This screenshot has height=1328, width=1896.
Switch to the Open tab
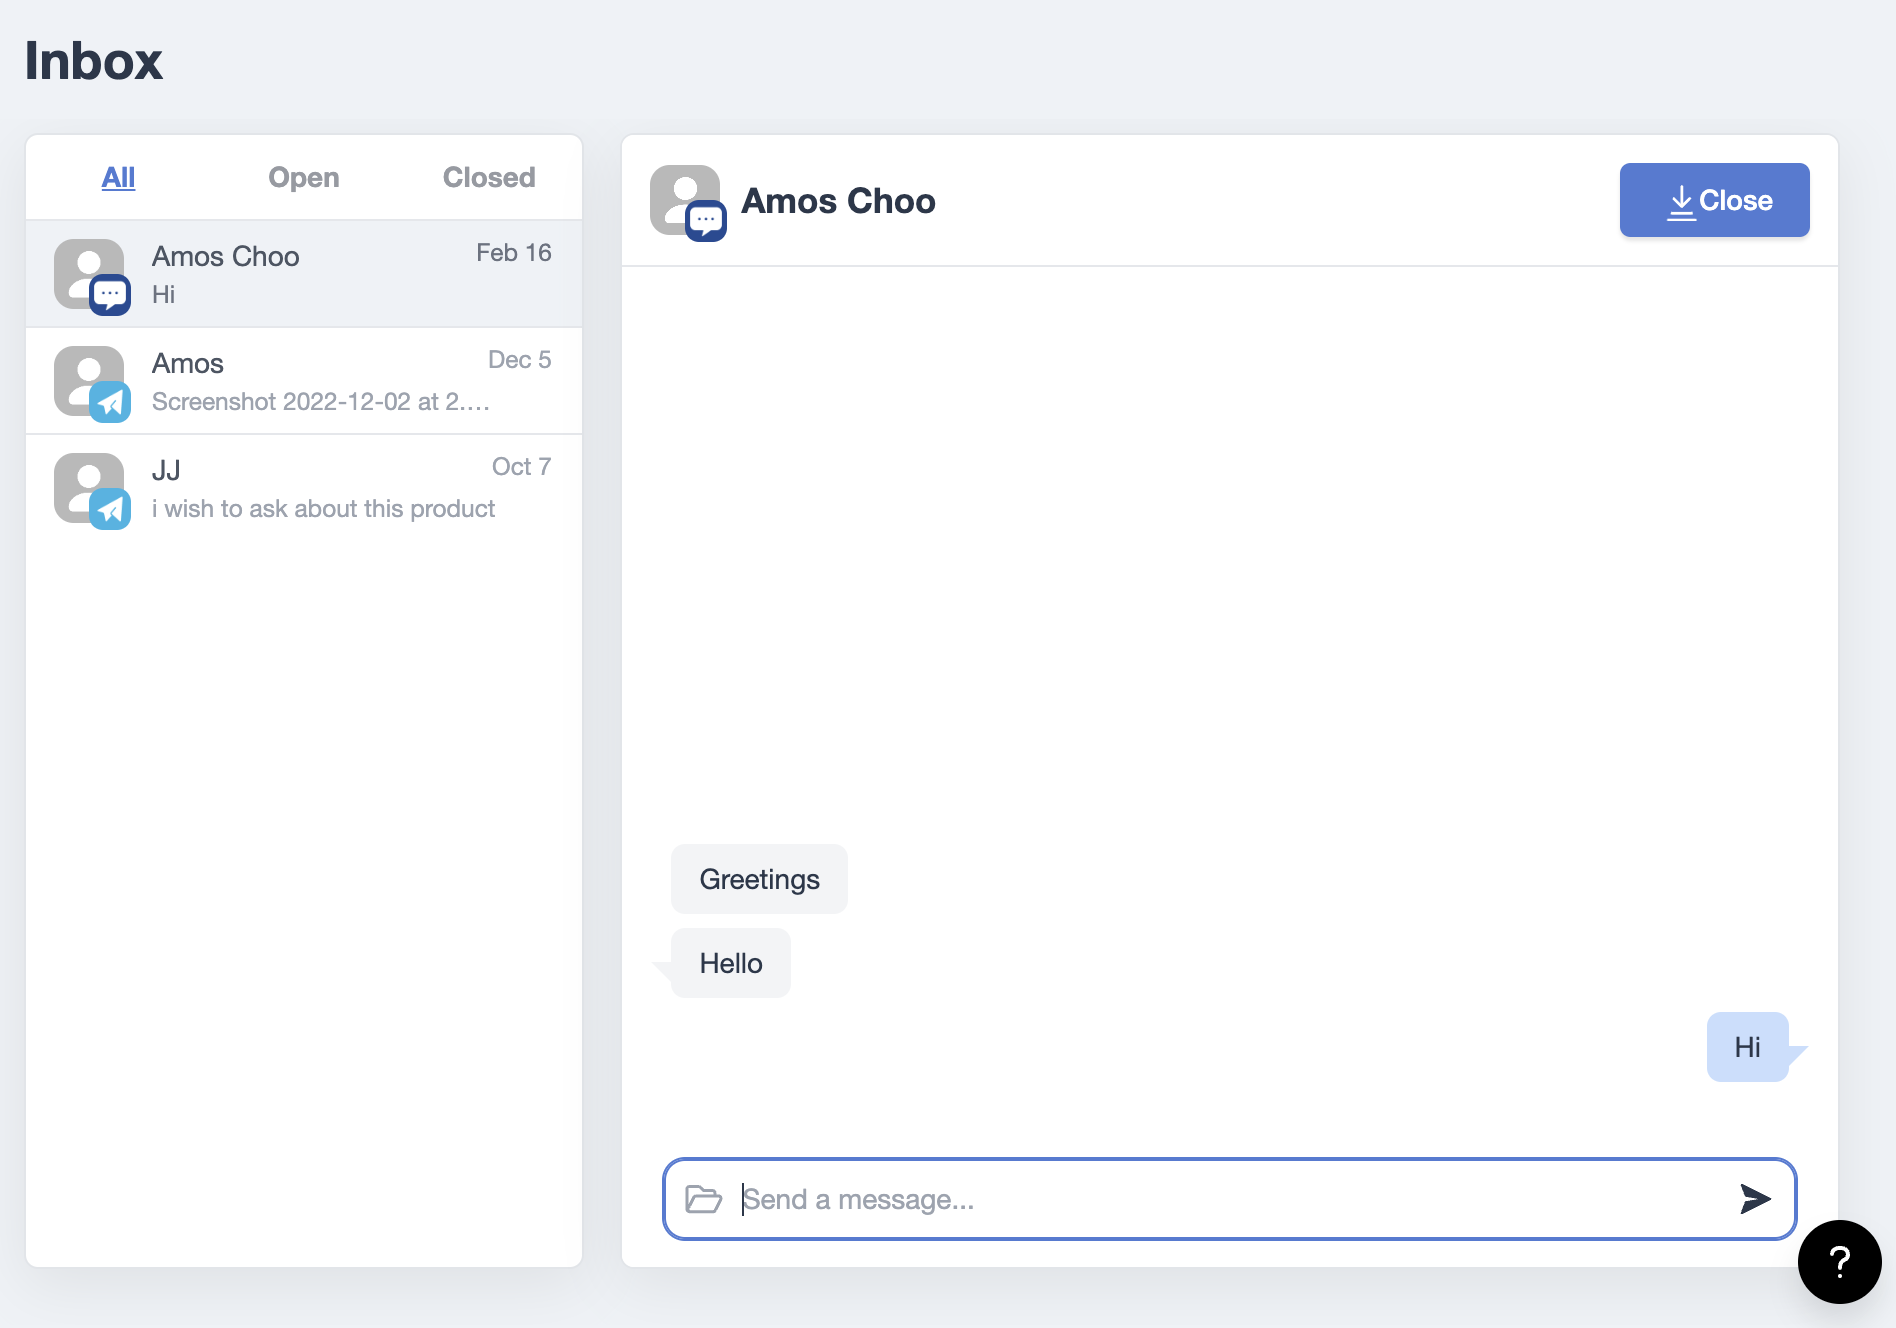[304, 178]
